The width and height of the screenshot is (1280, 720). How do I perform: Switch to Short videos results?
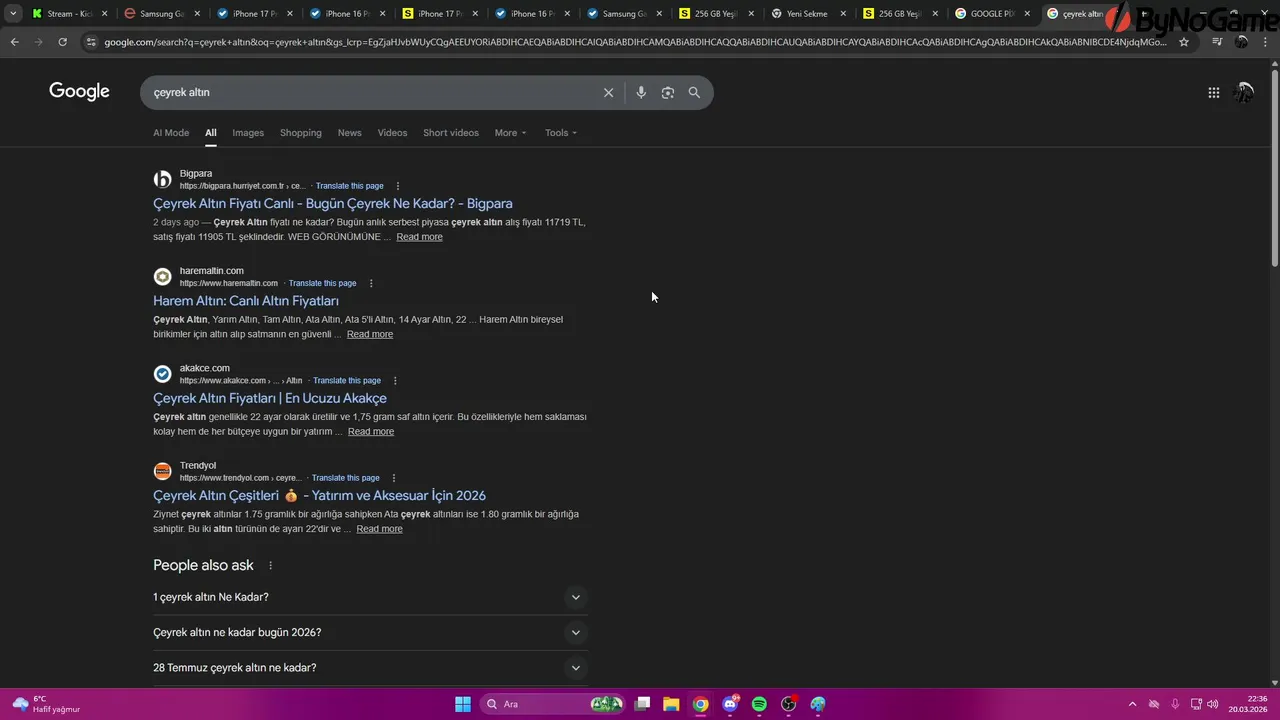[x=451, y=133]
